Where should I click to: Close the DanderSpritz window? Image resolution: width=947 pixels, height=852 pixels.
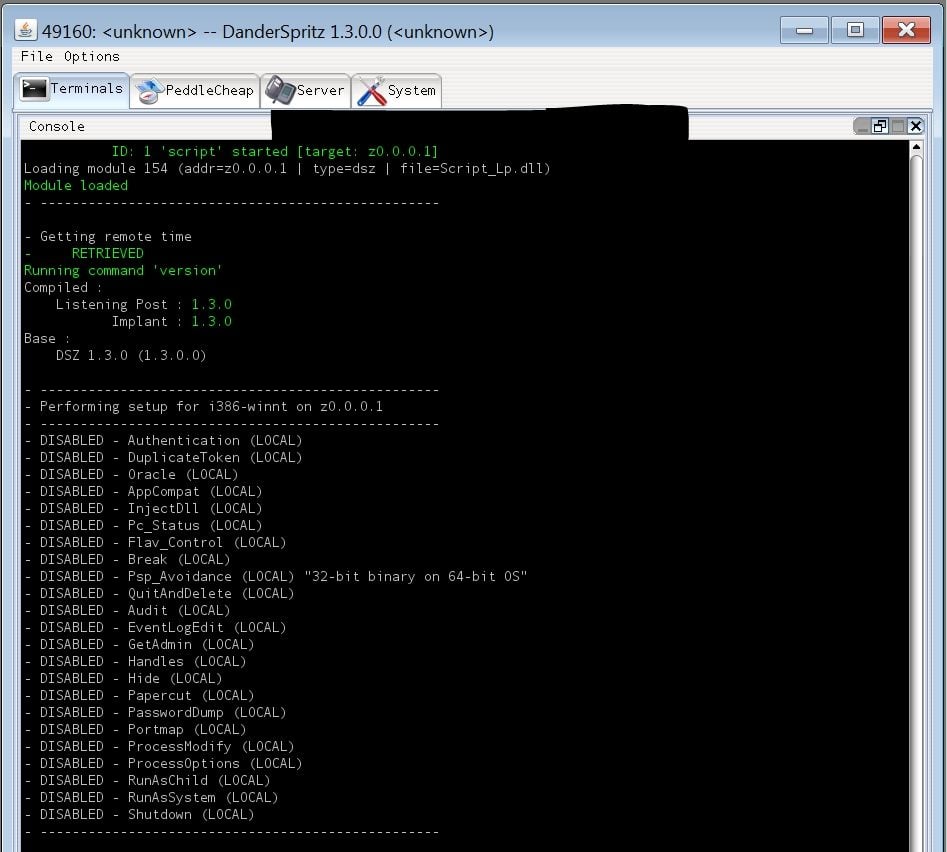[x=906, y=30]
